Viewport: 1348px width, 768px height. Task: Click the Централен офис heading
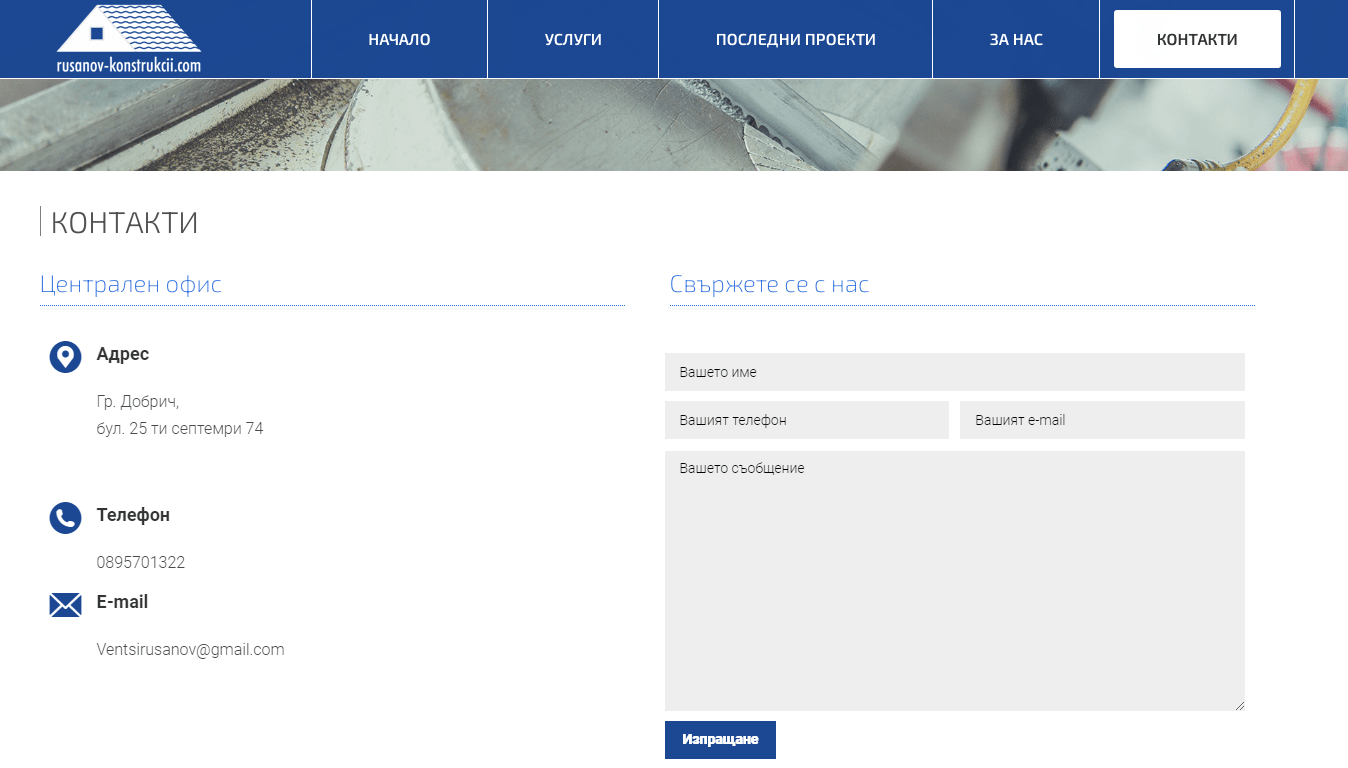pyautogui.click(x=131, y=284)
